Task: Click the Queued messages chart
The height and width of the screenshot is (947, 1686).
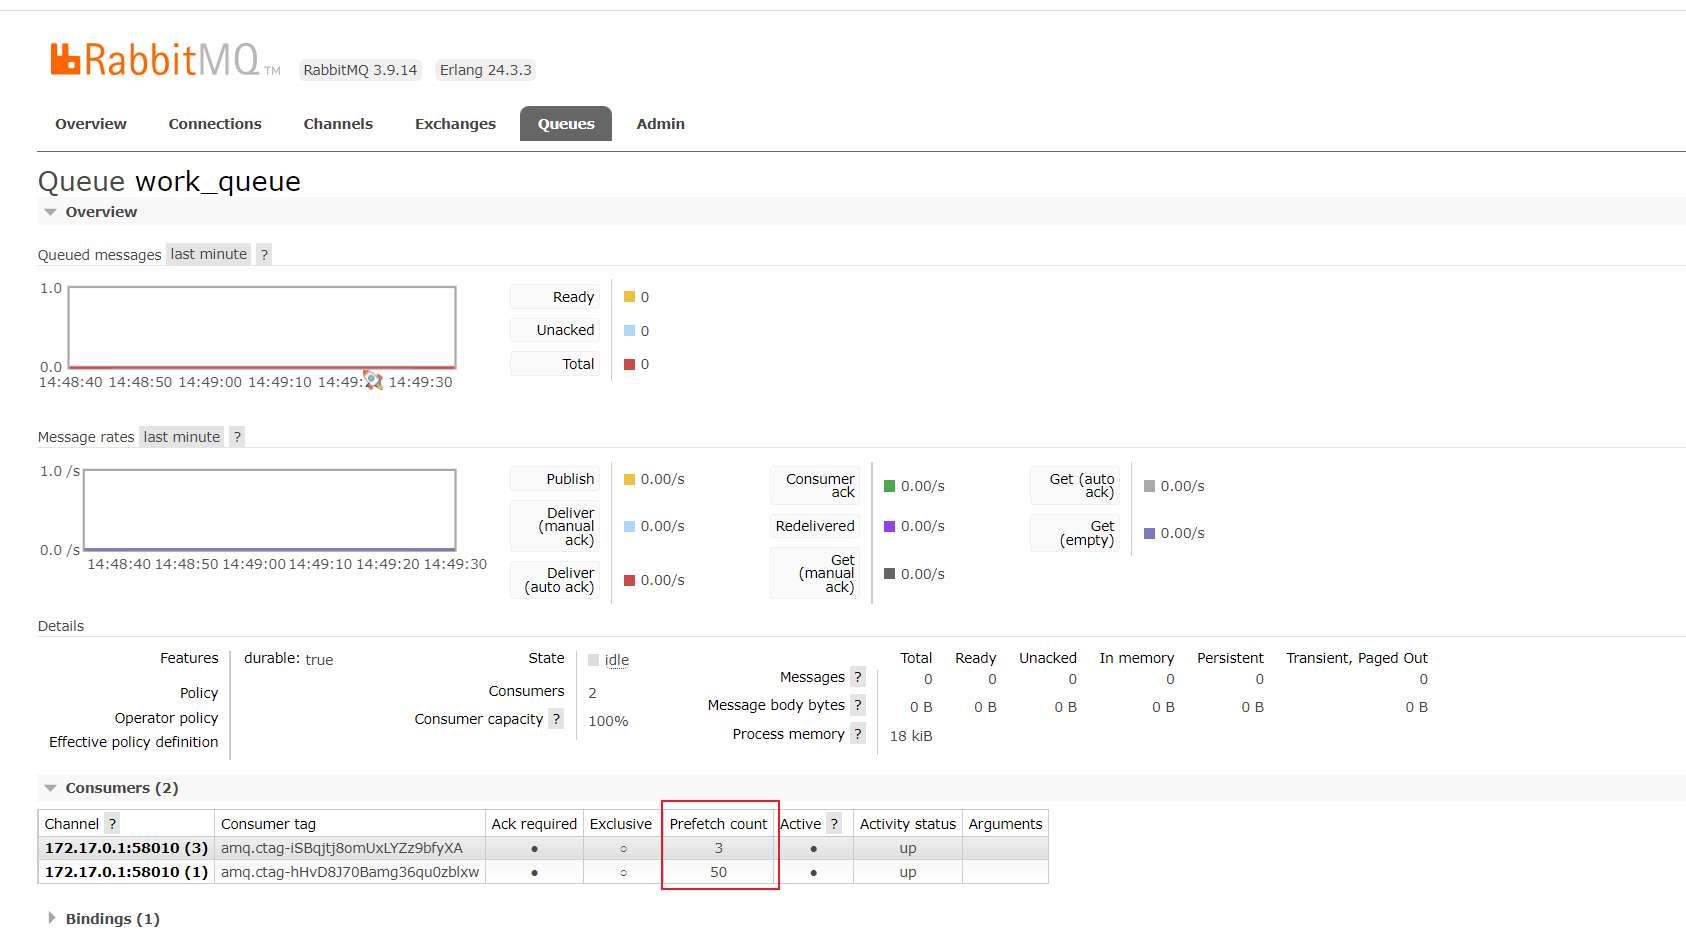Action: coord(262,328)
